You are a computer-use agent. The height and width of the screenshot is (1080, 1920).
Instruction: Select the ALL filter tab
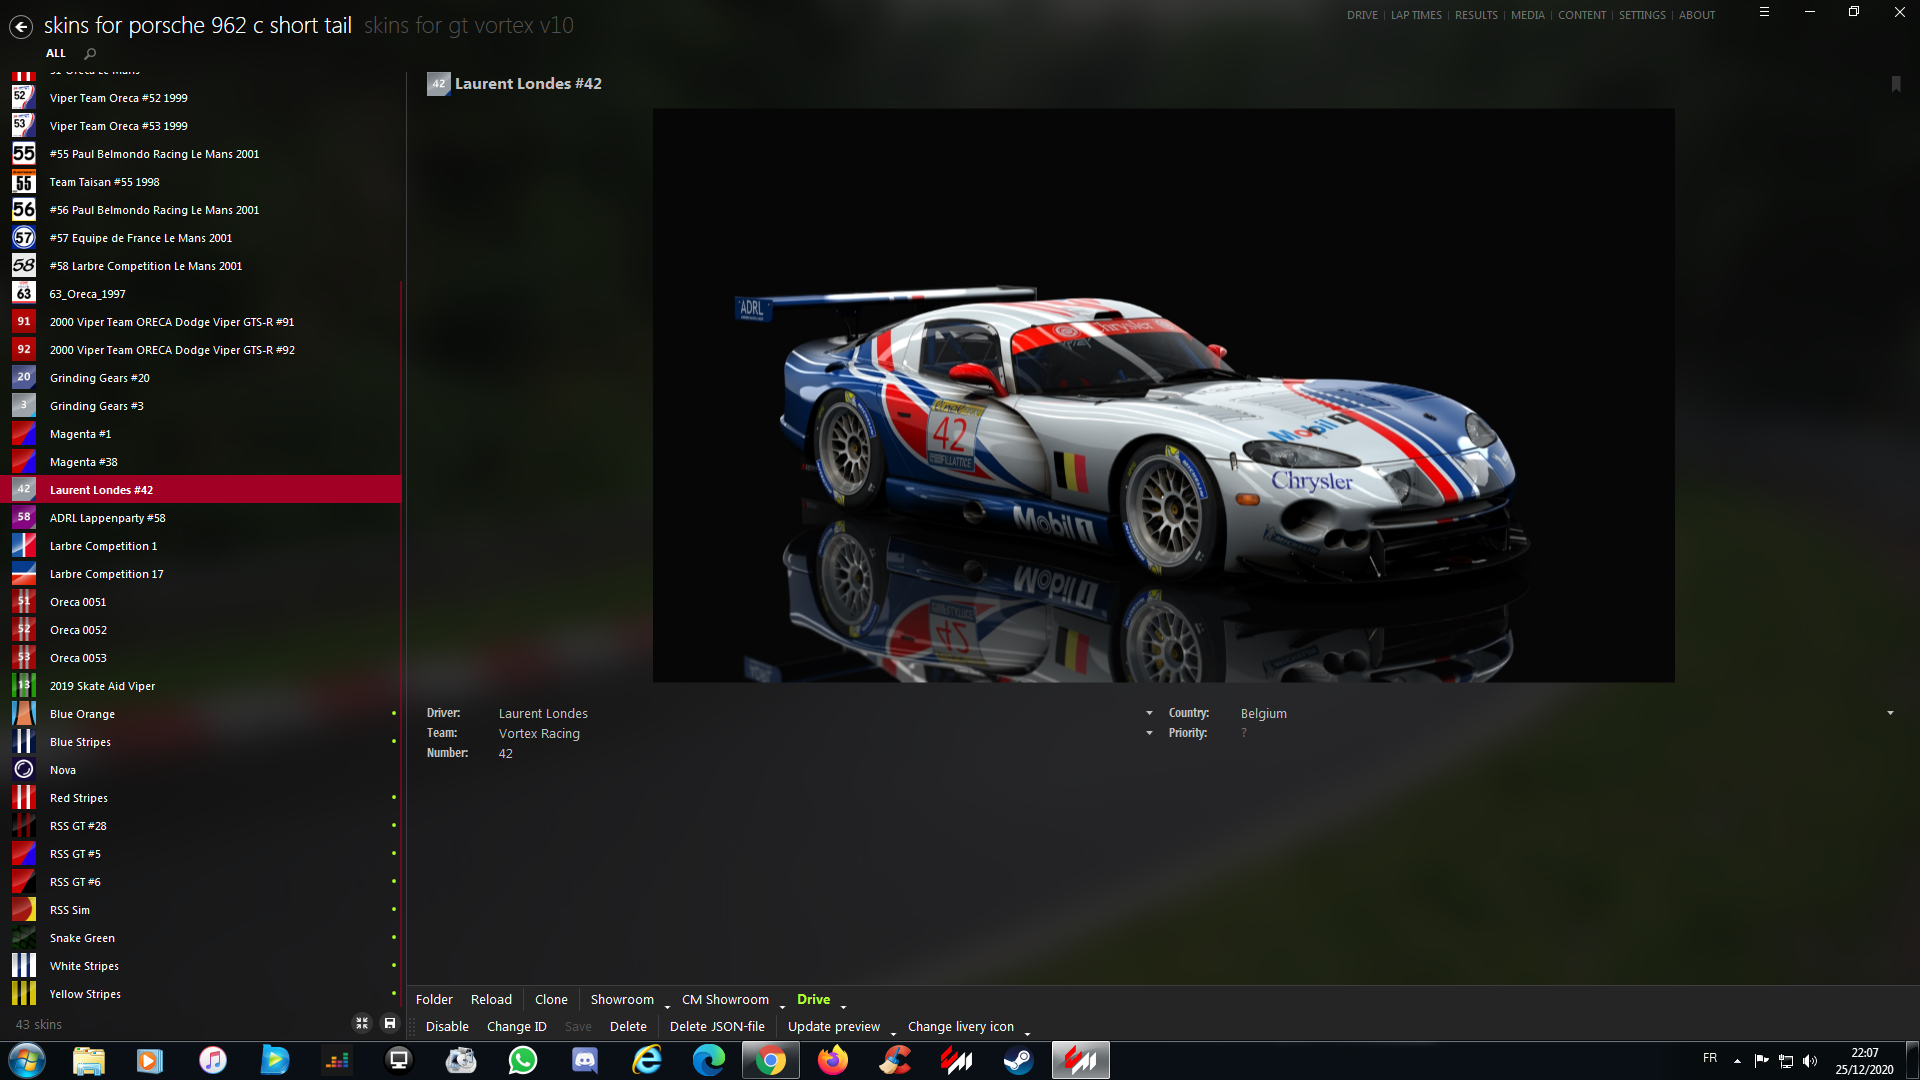coord(56,54)
